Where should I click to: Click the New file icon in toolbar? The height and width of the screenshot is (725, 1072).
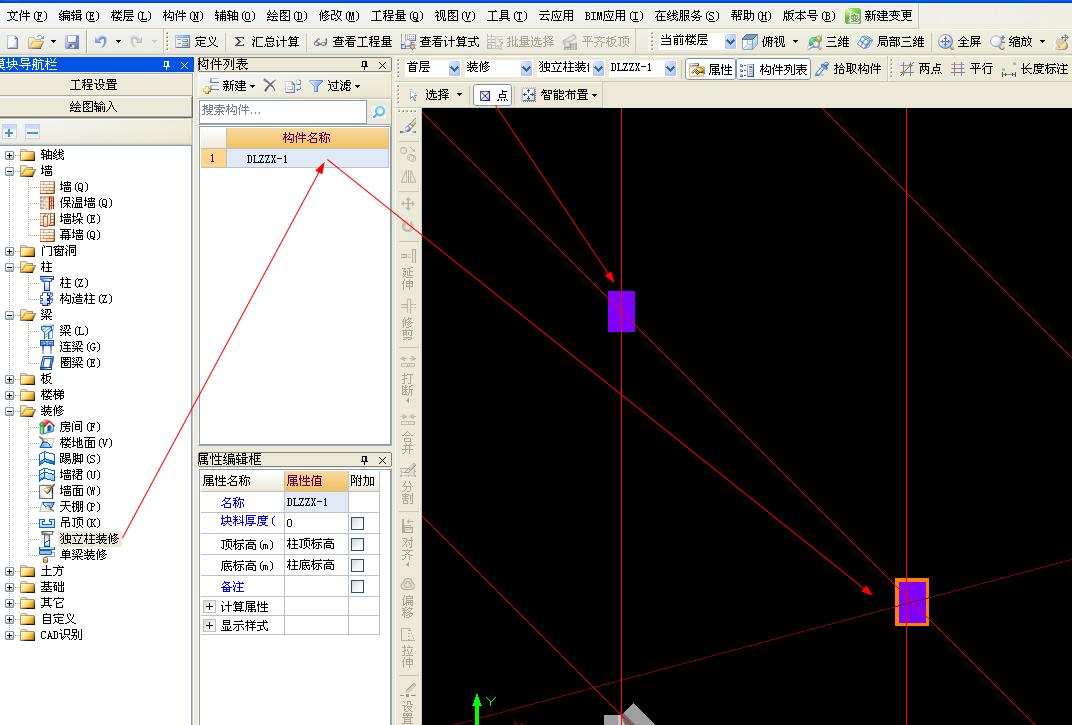tap(12, 42)
